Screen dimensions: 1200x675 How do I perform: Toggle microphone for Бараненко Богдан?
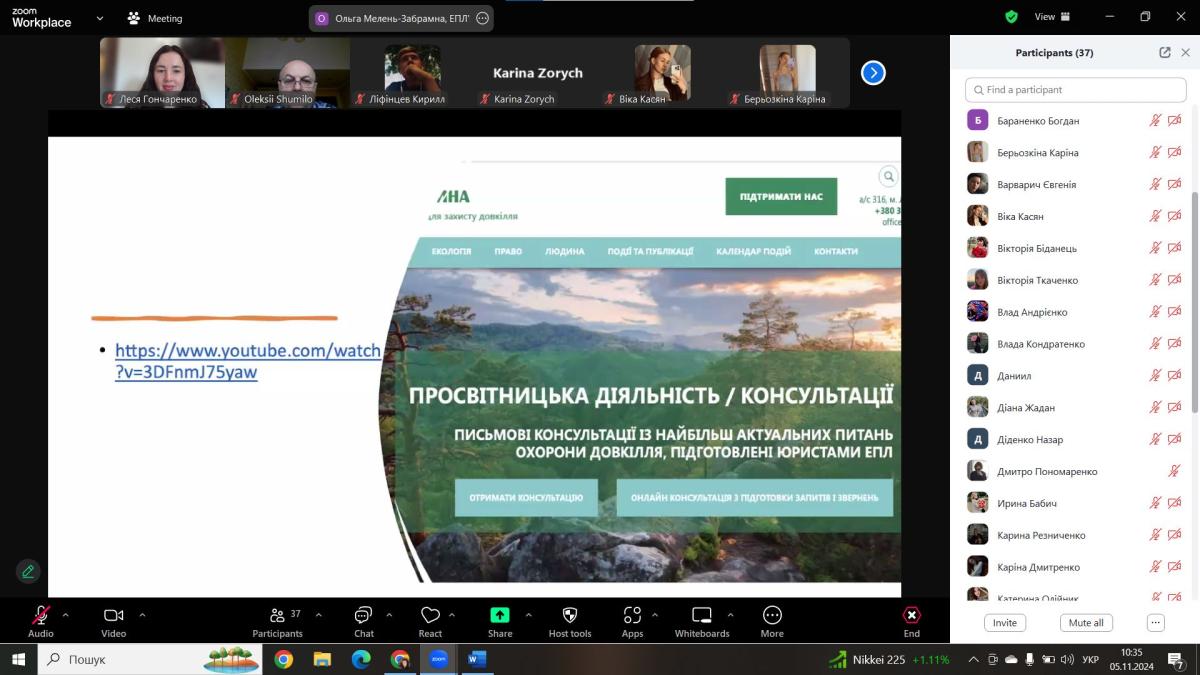1155,121
